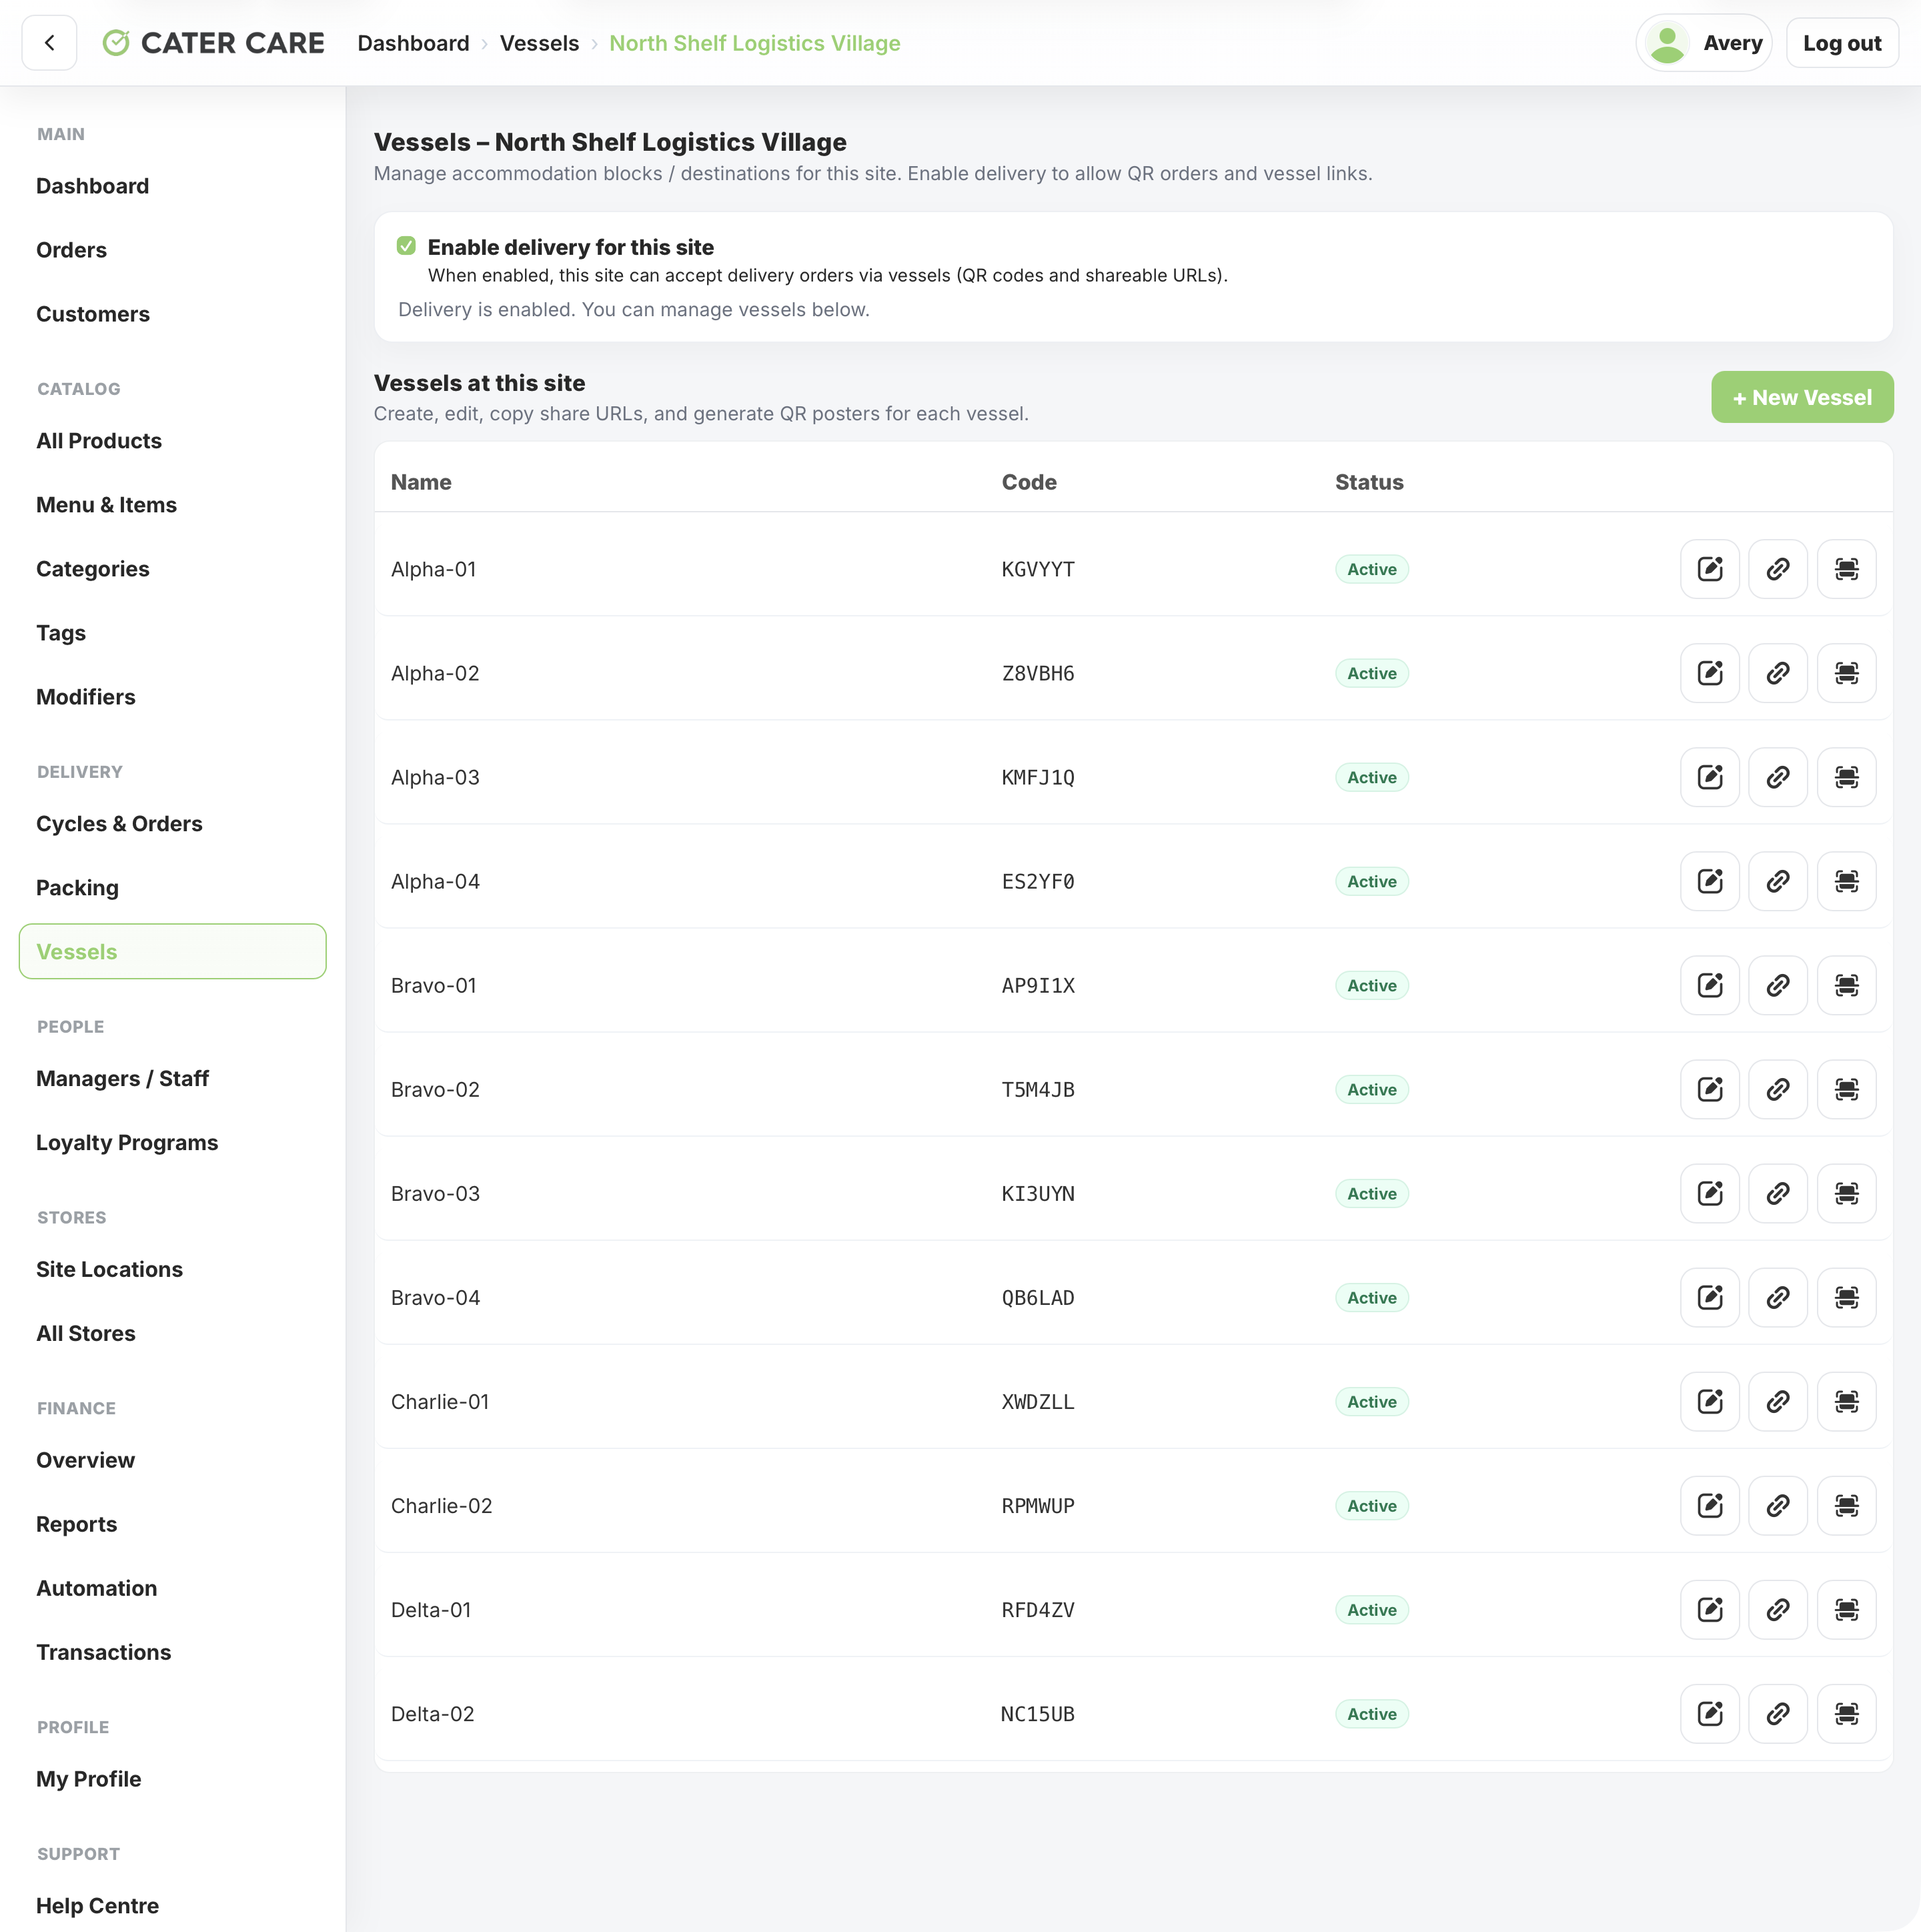The image size is (1921, 1932).
Task: Generate QR poster for Delta-01
Action: pos(1846,1609)
